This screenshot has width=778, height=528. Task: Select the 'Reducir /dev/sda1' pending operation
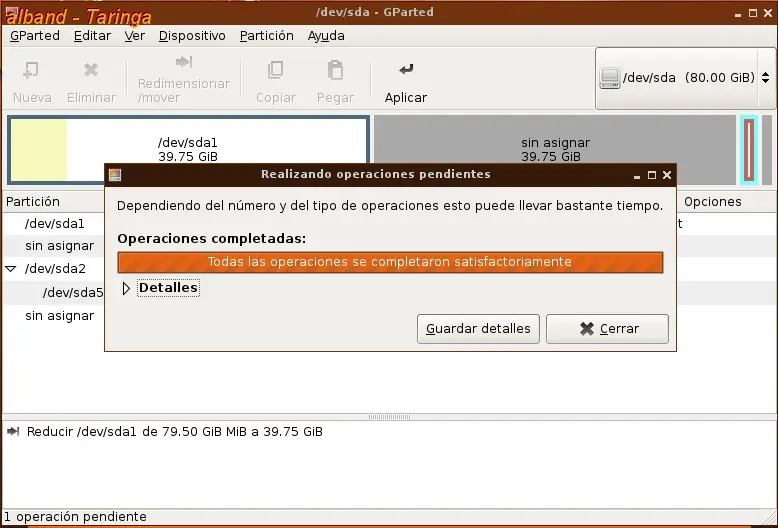click(175, 432)
